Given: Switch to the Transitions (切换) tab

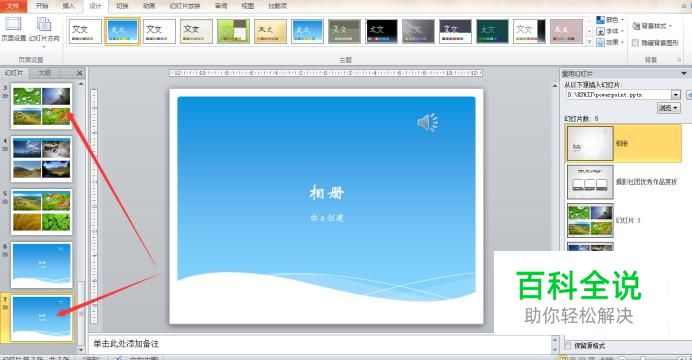Looking at the screenshot, I should pos(122,6).
